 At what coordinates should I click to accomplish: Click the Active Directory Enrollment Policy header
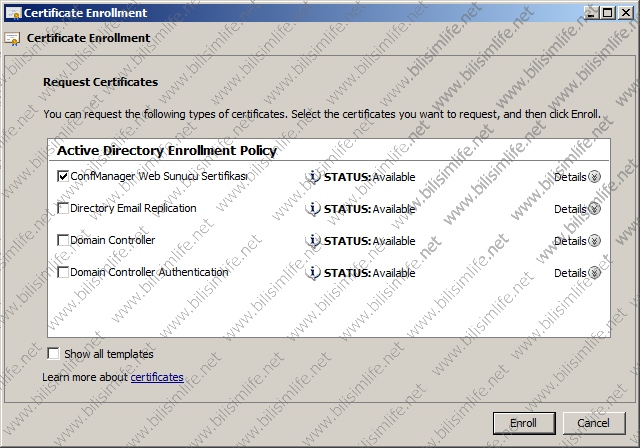tap(167, 150)
